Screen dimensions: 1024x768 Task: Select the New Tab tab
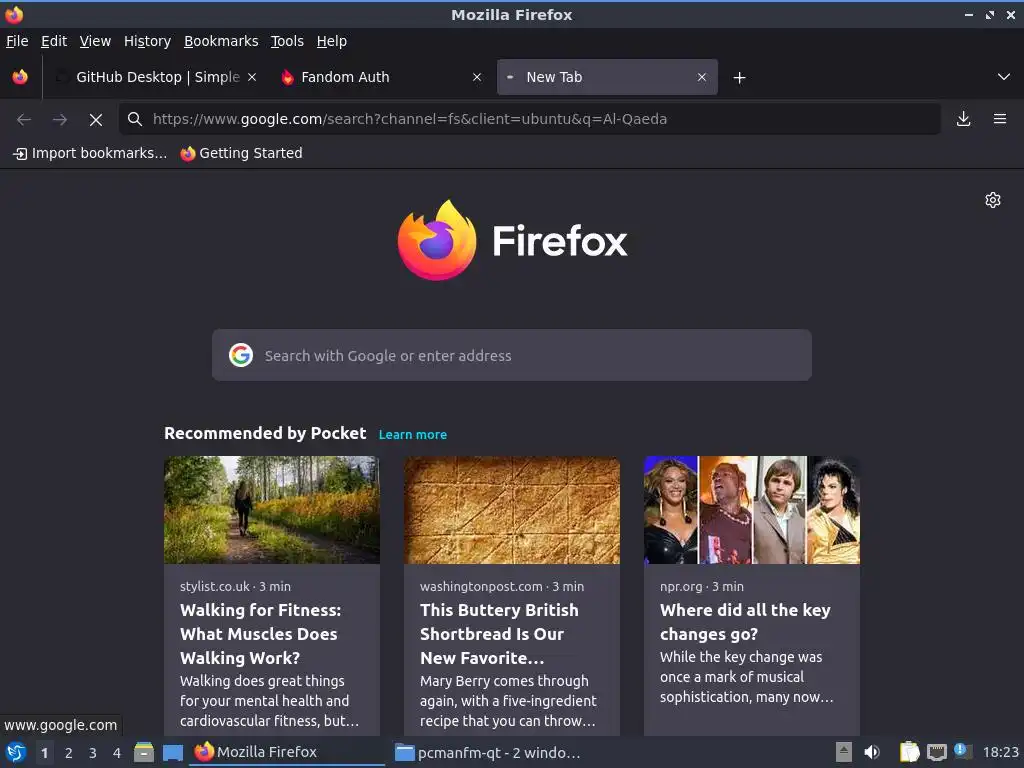click(x=607, y=77)
